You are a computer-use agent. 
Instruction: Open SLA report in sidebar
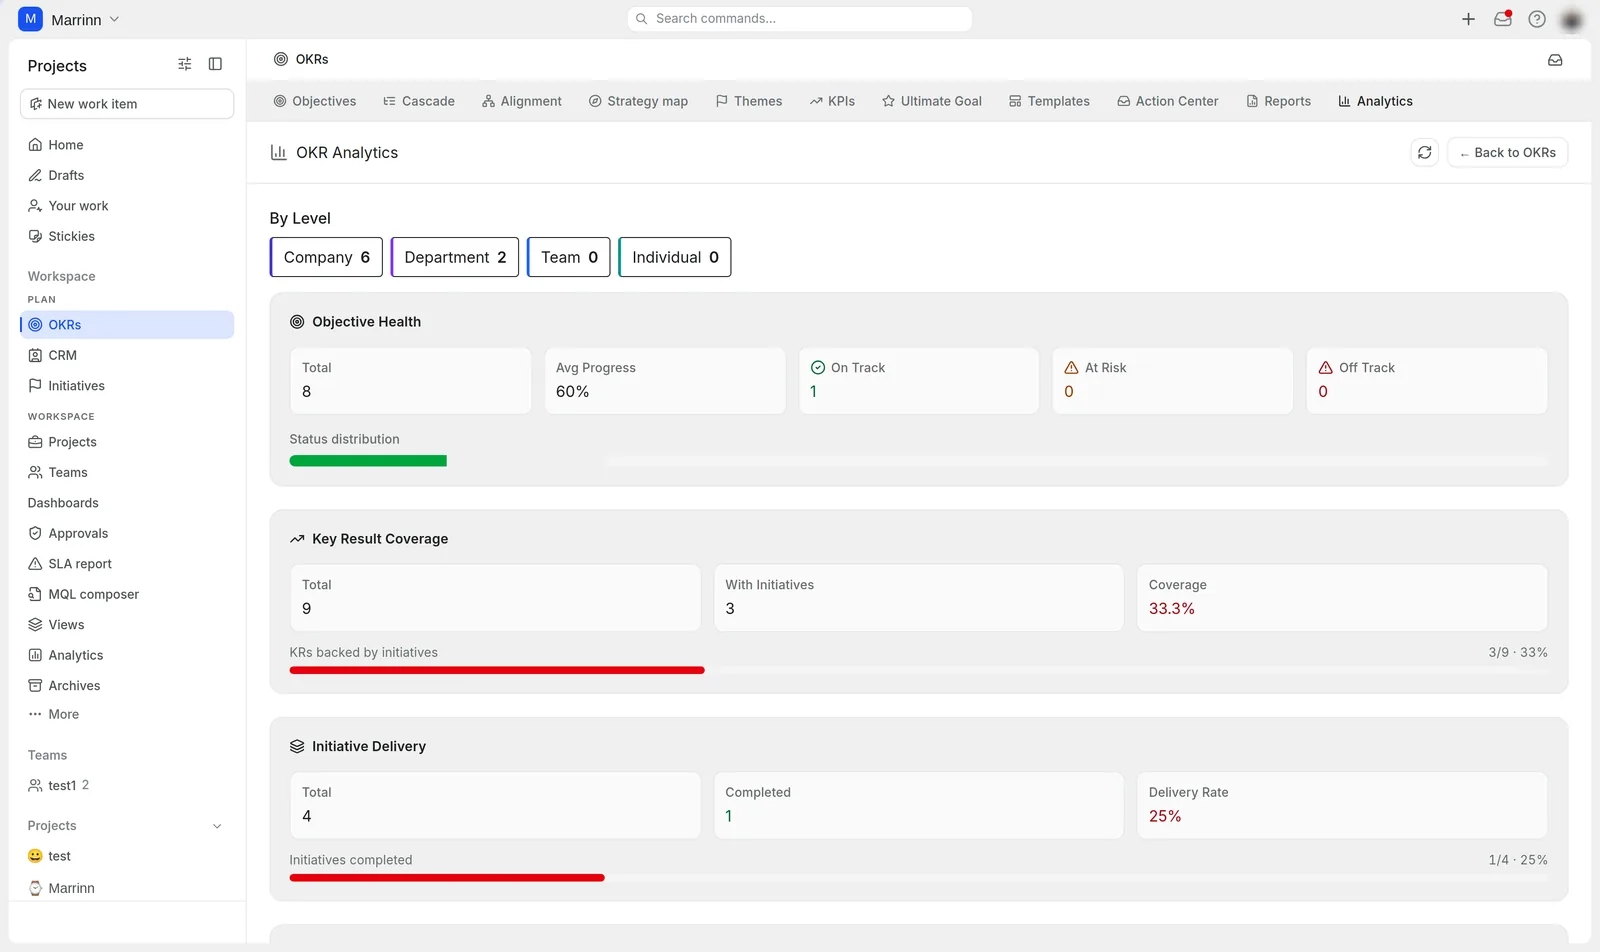tap(127, 564)
